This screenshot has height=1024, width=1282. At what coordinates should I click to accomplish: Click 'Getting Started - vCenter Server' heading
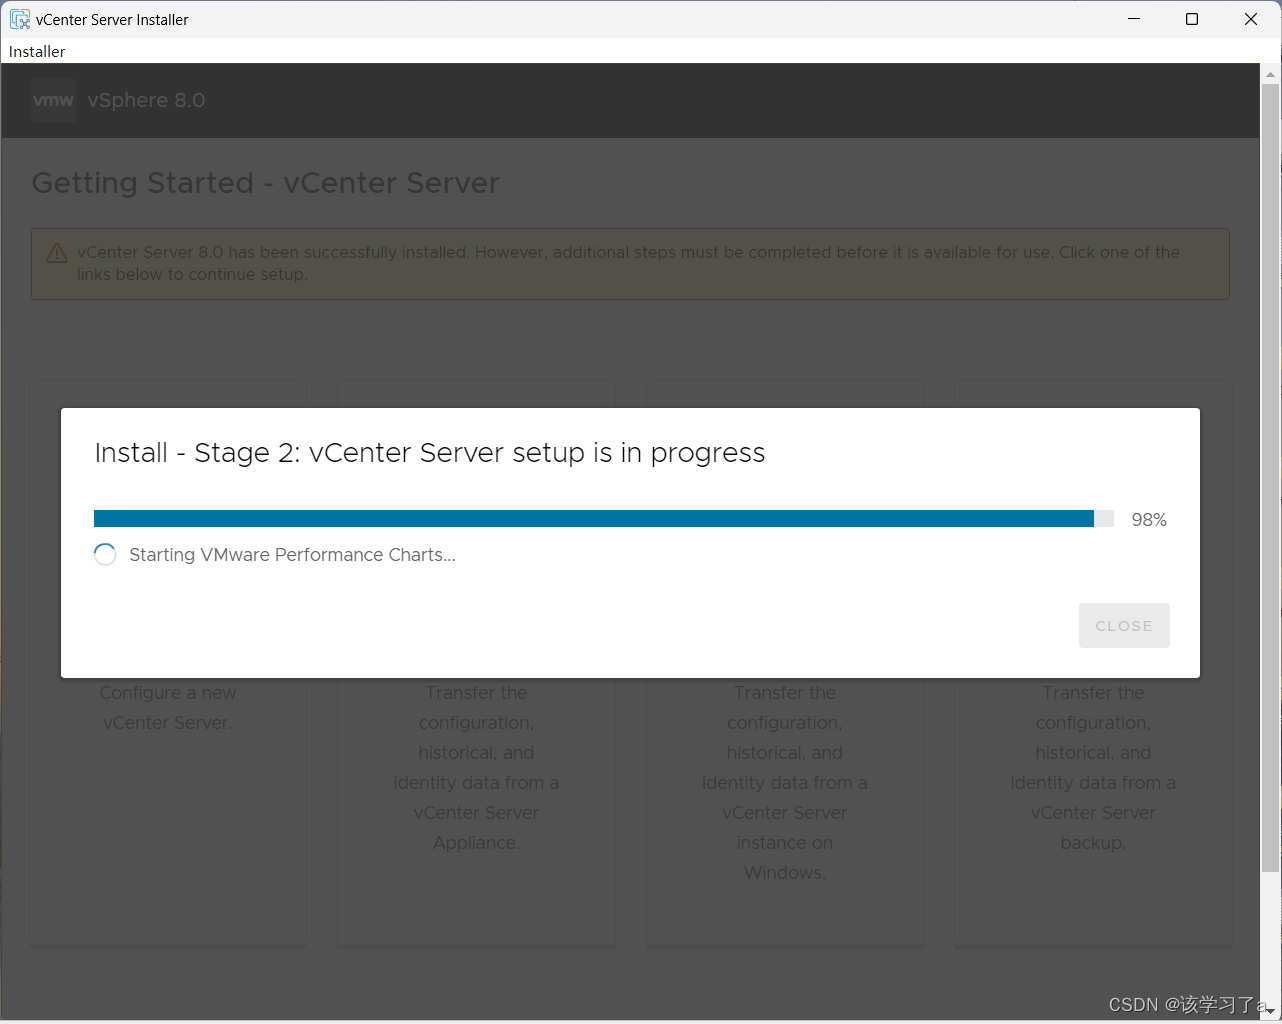[265, 183]
